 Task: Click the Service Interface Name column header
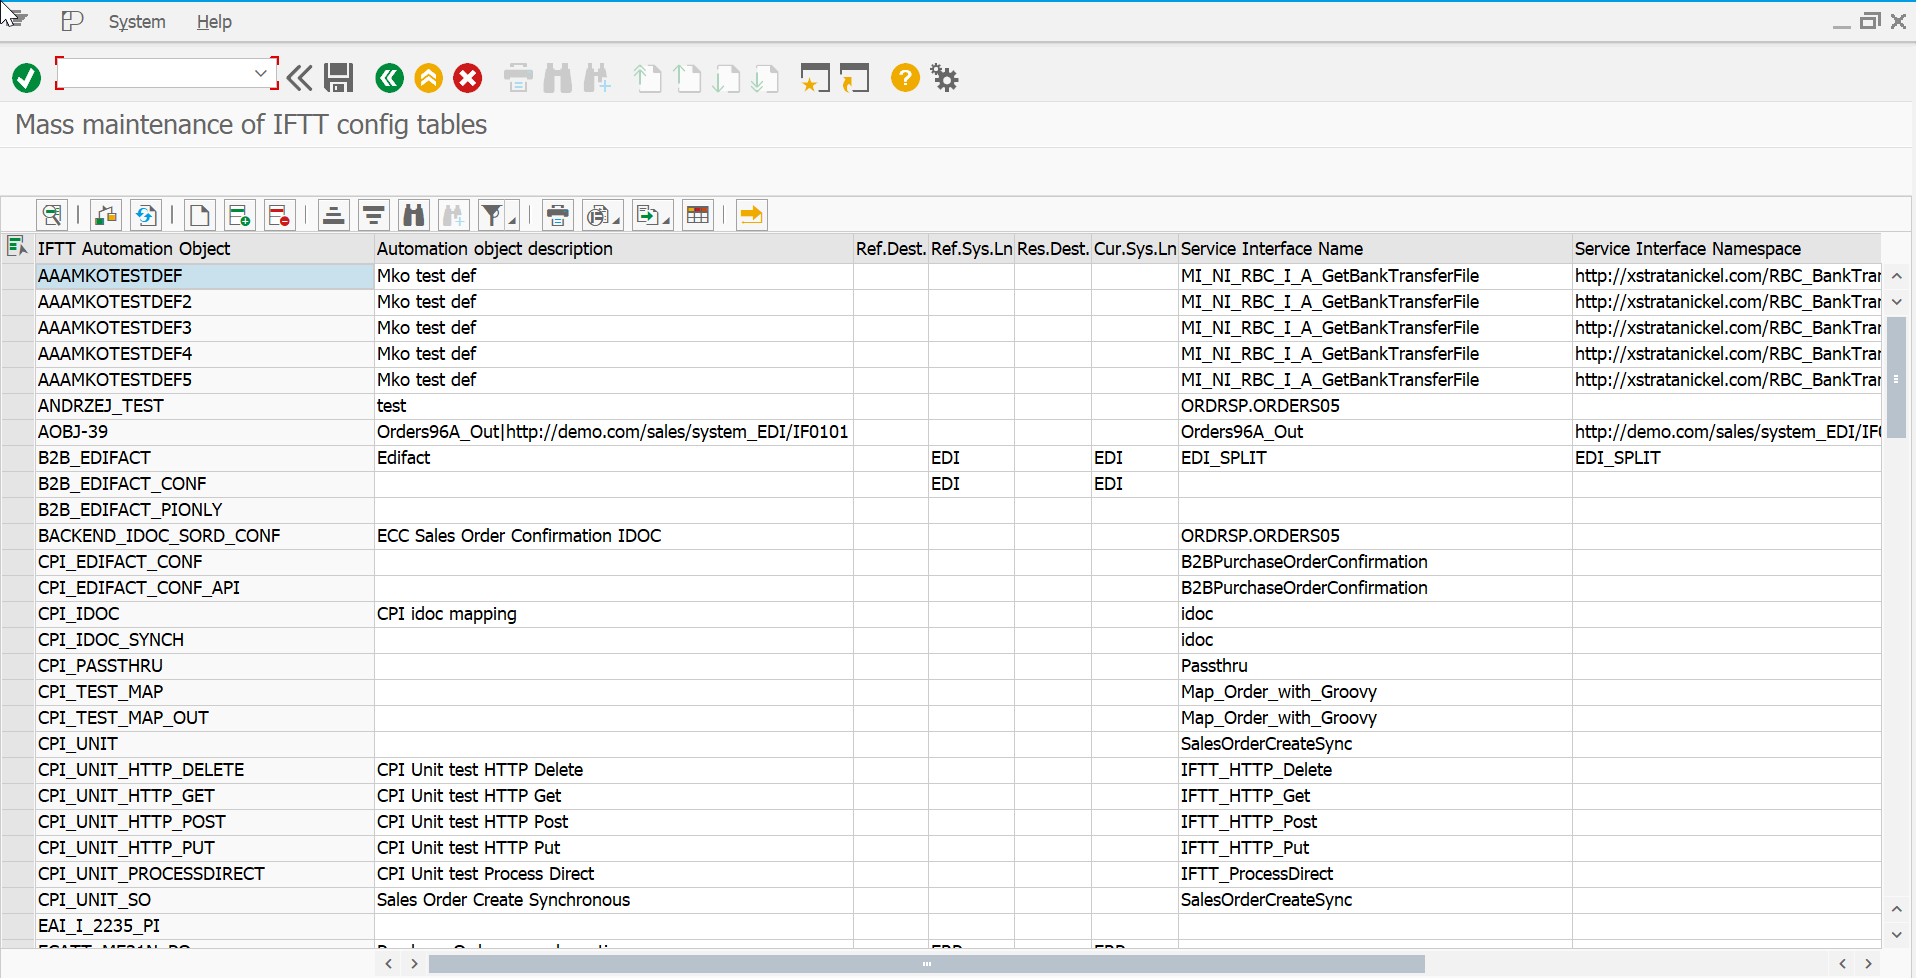tap(1271, 249)
